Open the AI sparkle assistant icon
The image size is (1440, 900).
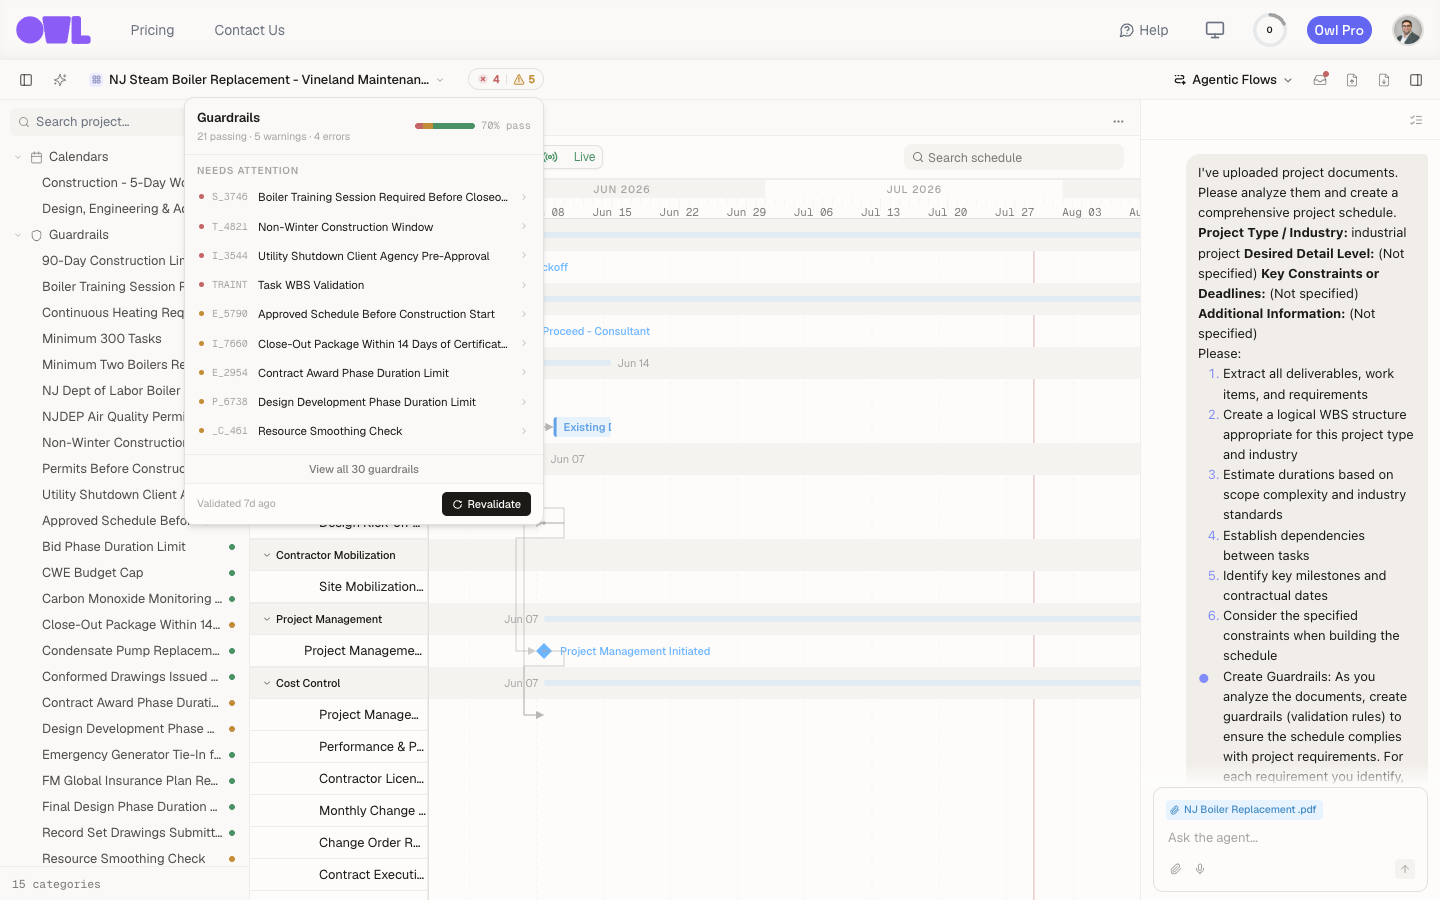[x=60, y=80]
